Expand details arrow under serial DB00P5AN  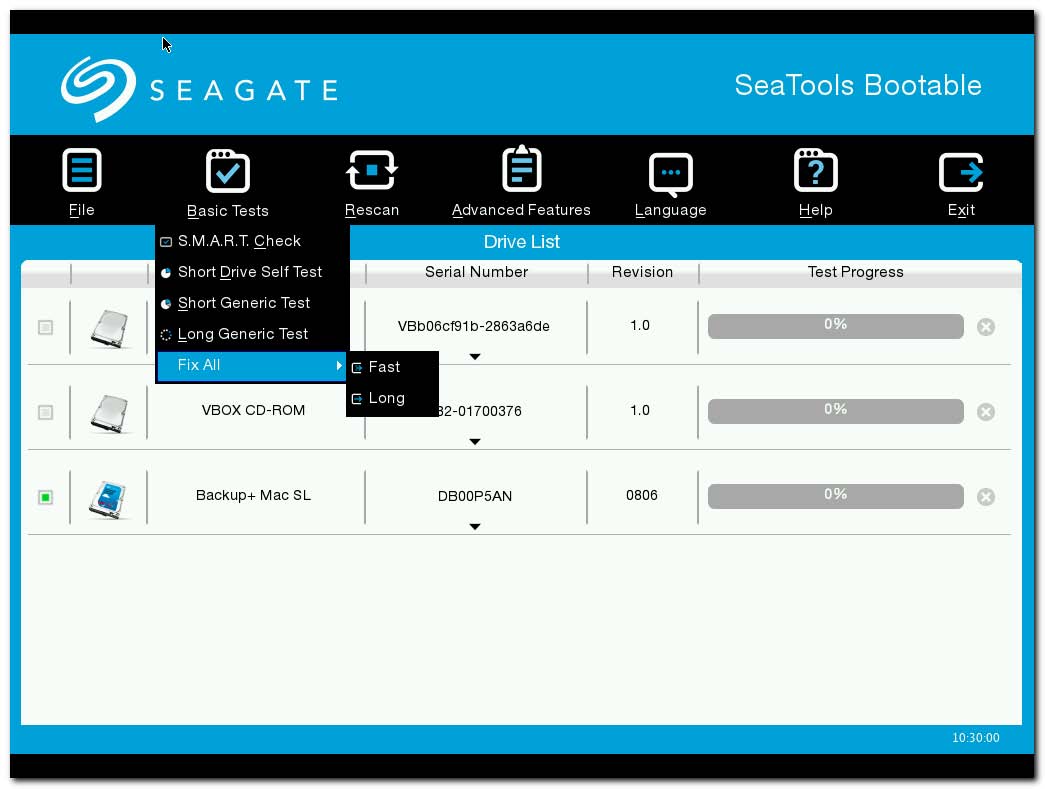pyautogui.click(x=475, y=526)
